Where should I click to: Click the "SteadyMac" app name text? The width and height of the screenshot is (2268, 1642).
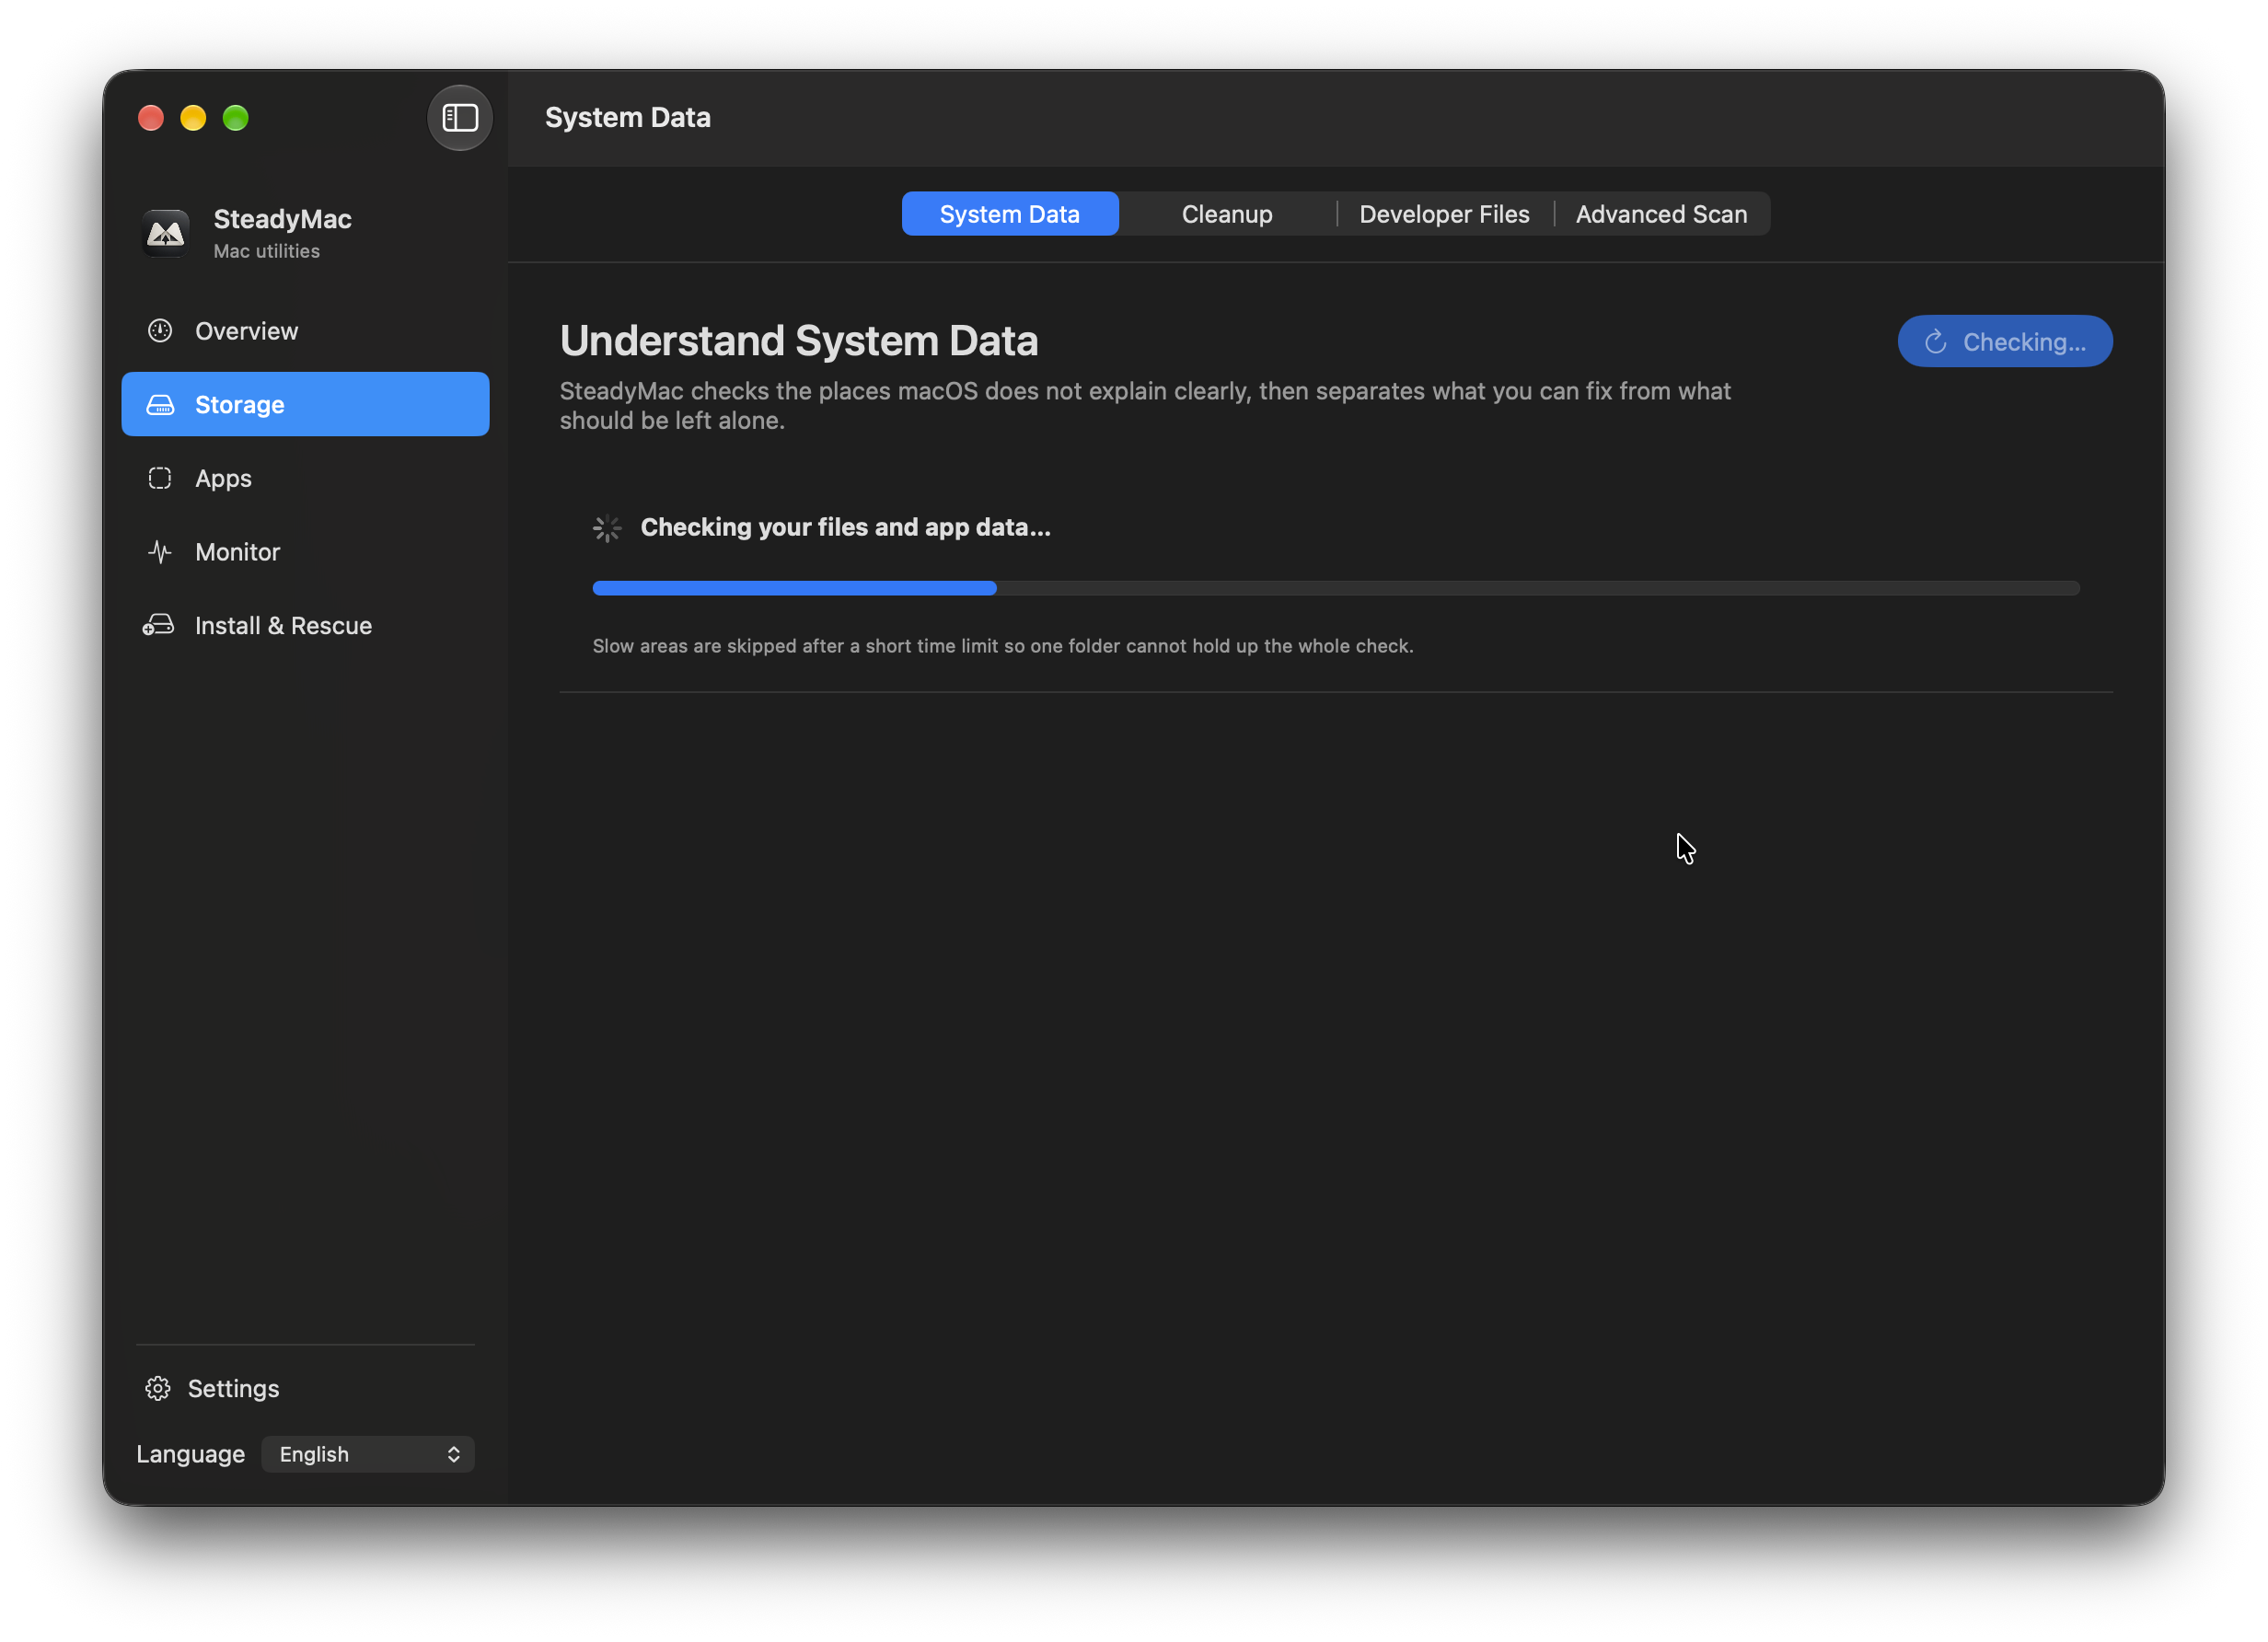coord(282,219)
